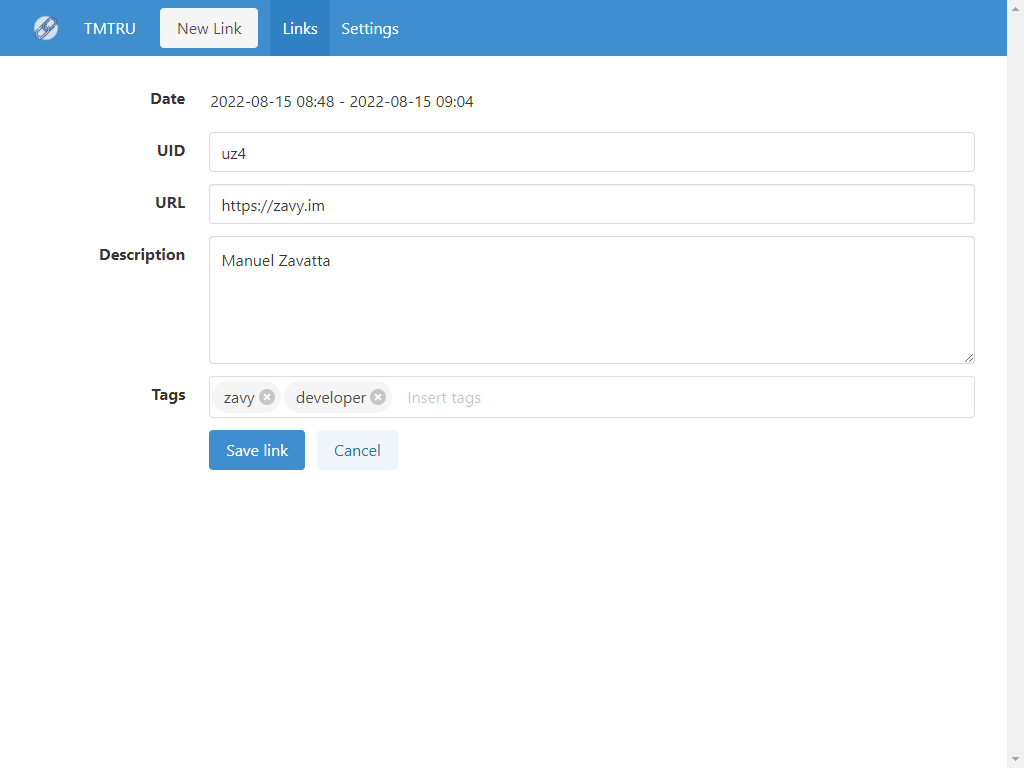Click the New Link button
Viewport: 1024px width, 768px height.
point(209,28)
